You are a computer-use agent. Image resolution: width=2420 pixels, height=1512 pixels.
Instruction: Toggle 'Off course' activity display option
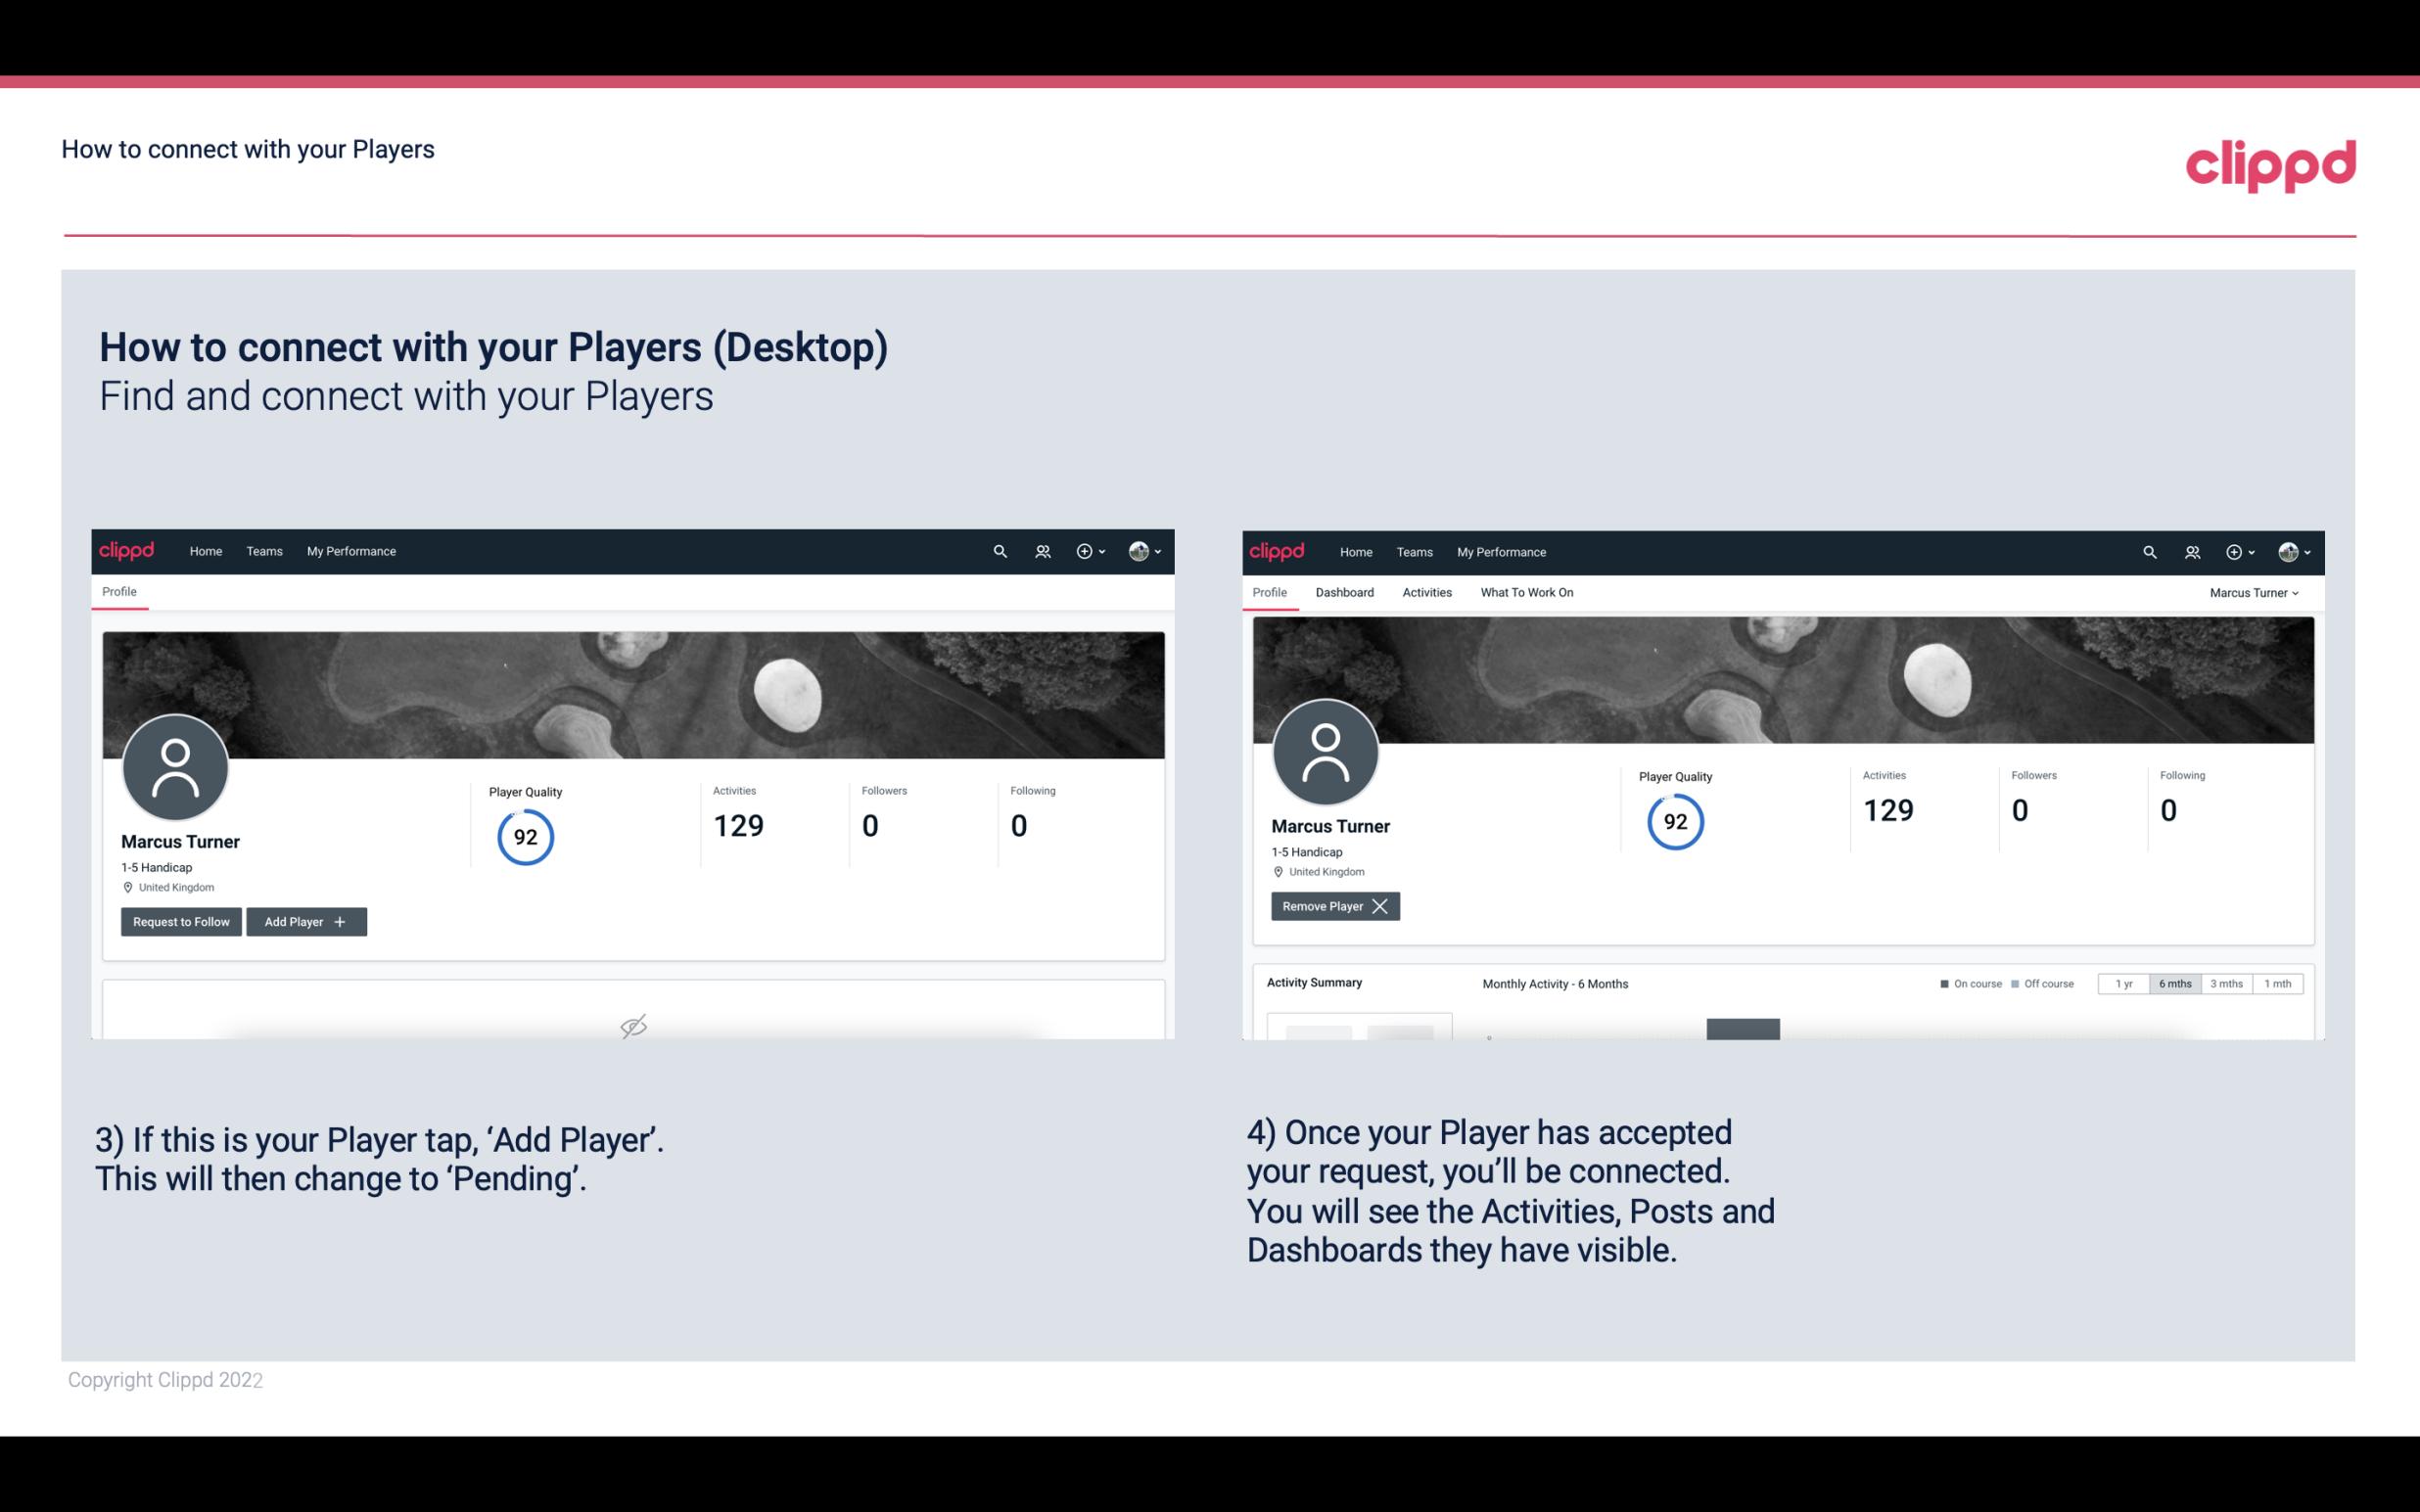[x=2038, y=983]
